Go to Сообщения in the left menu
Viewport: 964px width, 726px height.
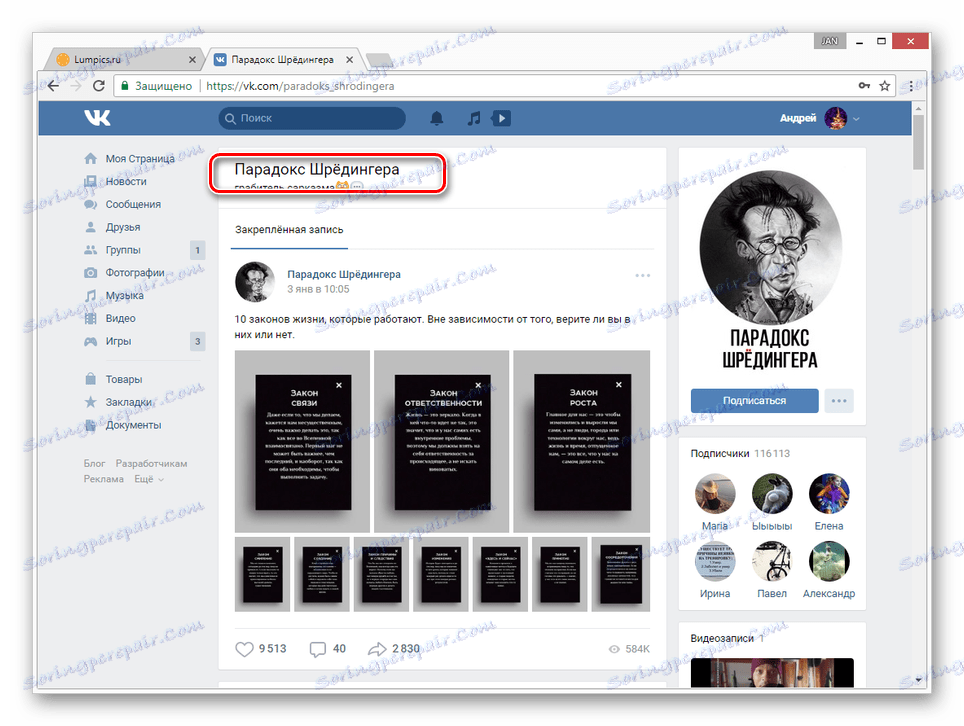[133, 204]
